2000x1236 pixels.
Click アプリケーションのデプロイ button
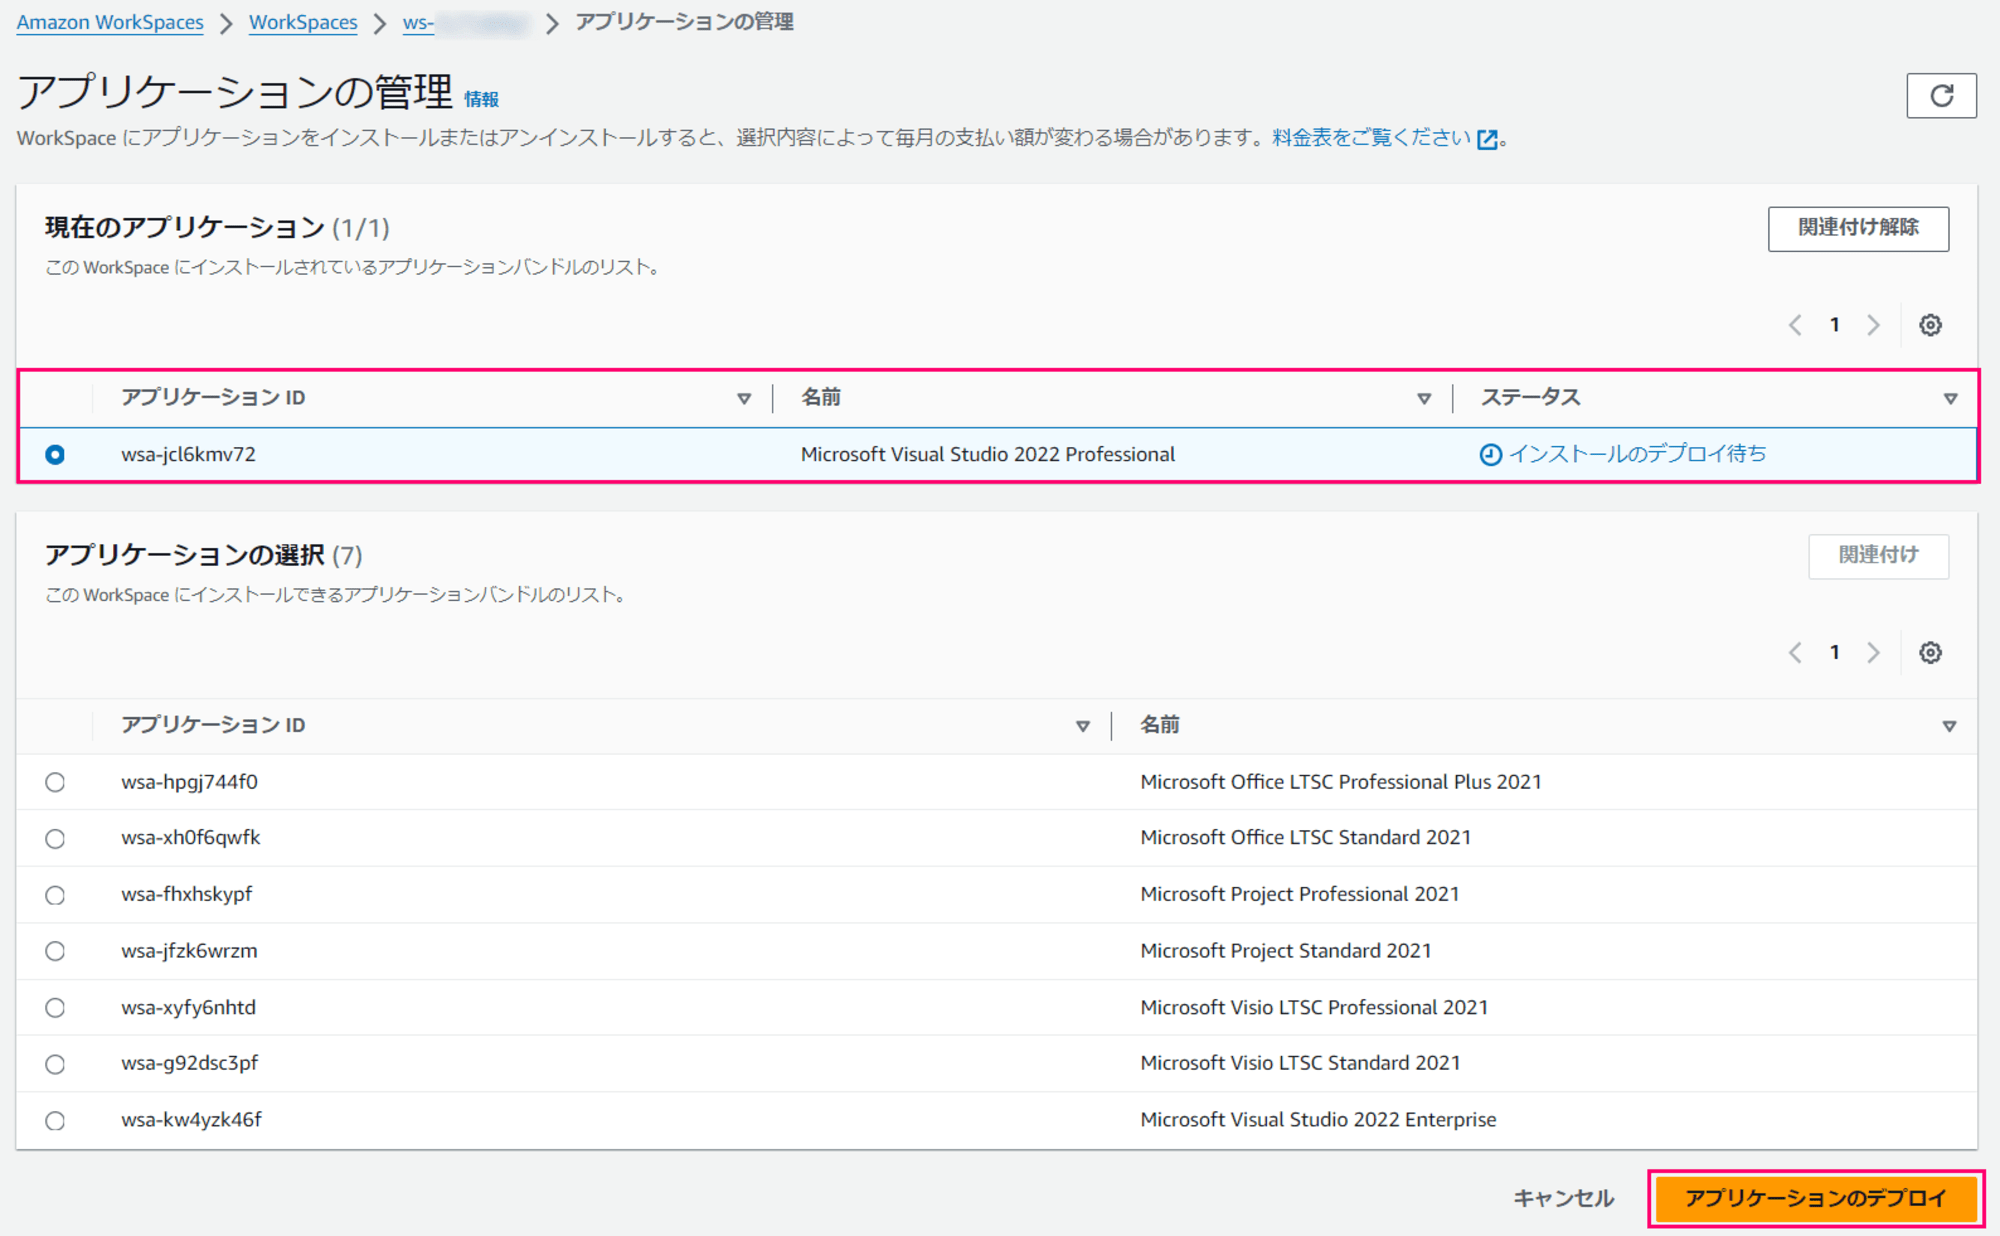click(x=1816, y=1198)
